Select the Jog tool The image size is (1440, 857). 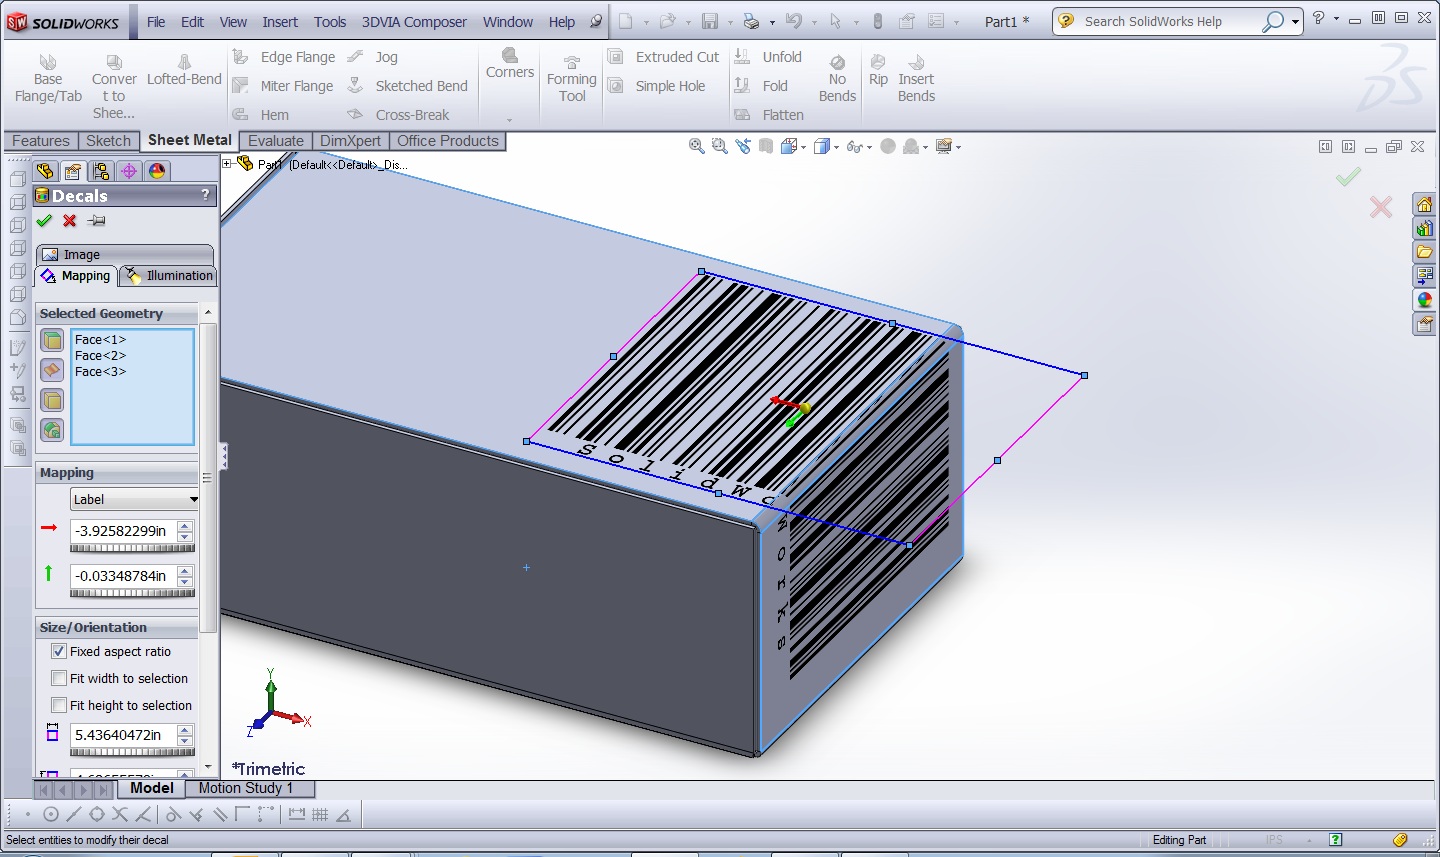(373, 57)
